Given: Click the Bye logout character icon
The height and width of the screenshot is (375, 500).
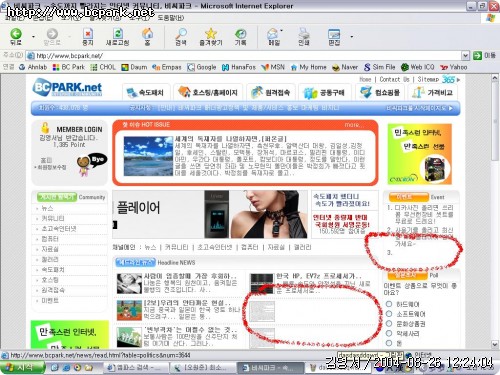Looking at the screenshot, I should coord(91,164).
